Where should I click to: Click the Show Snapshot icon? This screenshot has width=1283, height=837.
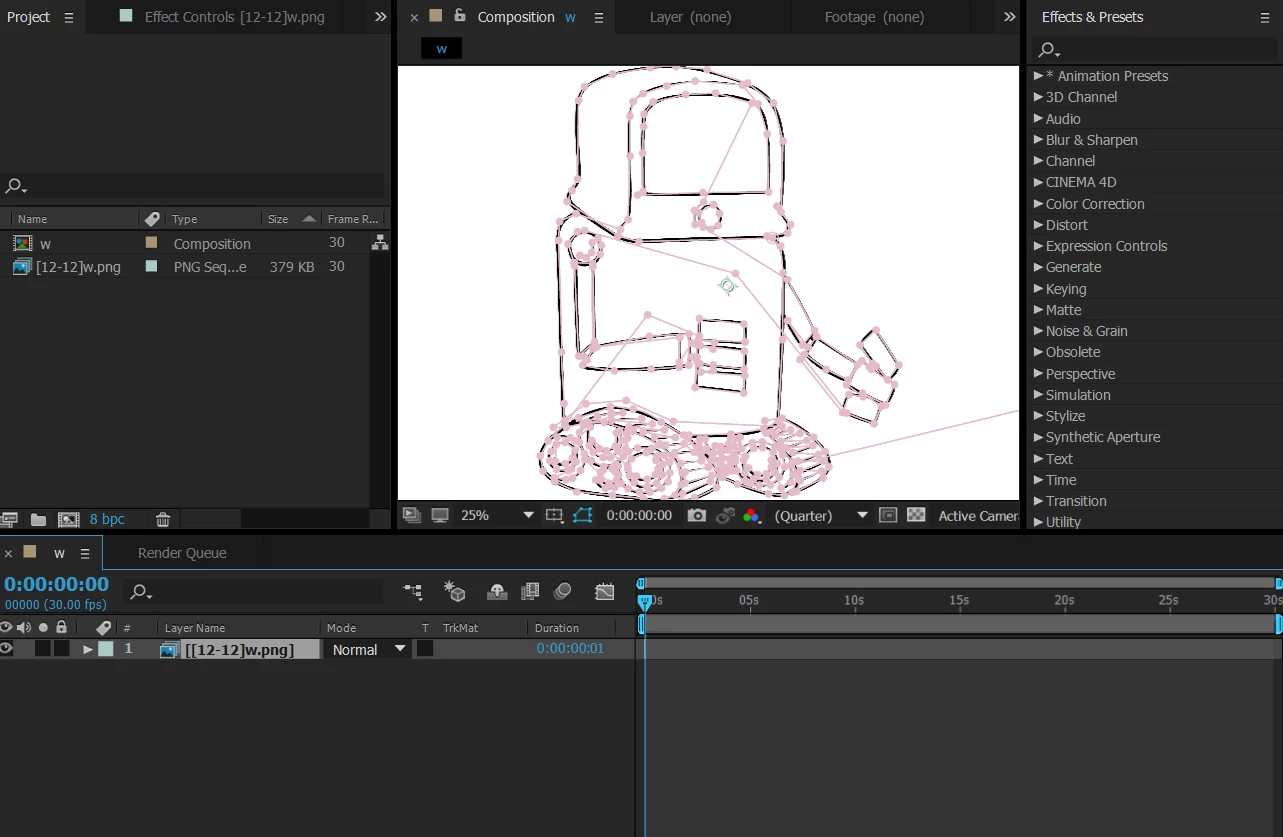[x=725, y=515]
